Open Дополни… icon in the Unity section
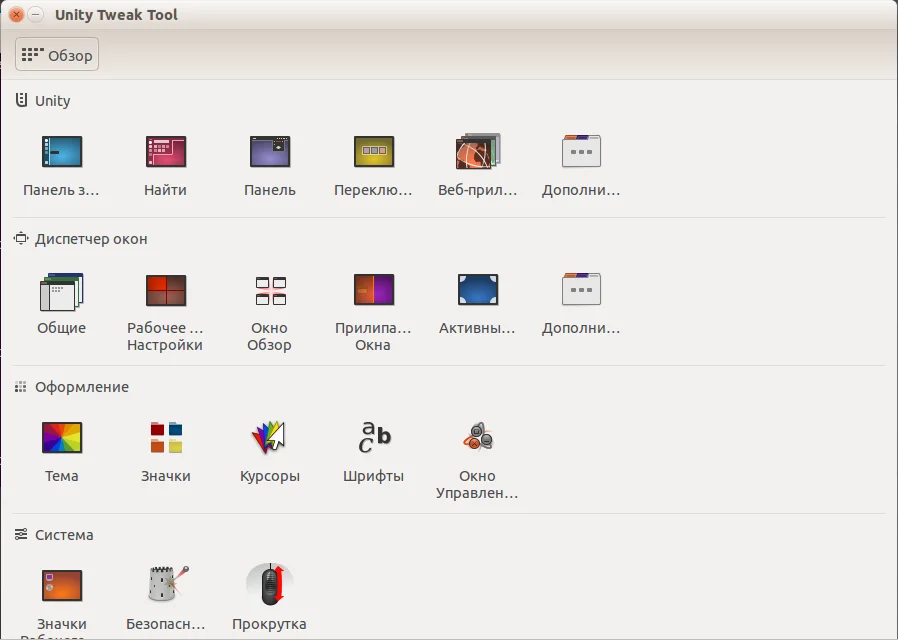The height and width of the screenshot is (640, 898). coord(581,152)
